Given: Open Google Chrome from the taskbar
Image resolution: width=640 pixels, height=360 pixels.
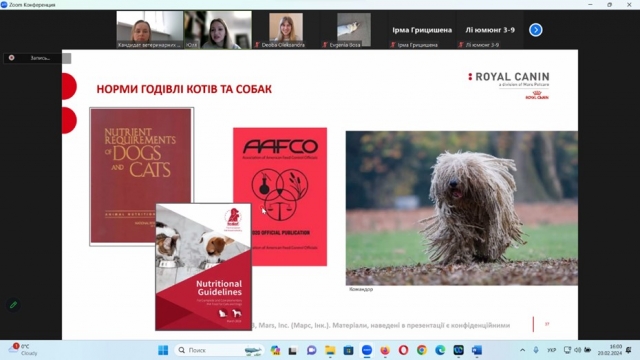Looking at the screenshot, I should 422,350.
